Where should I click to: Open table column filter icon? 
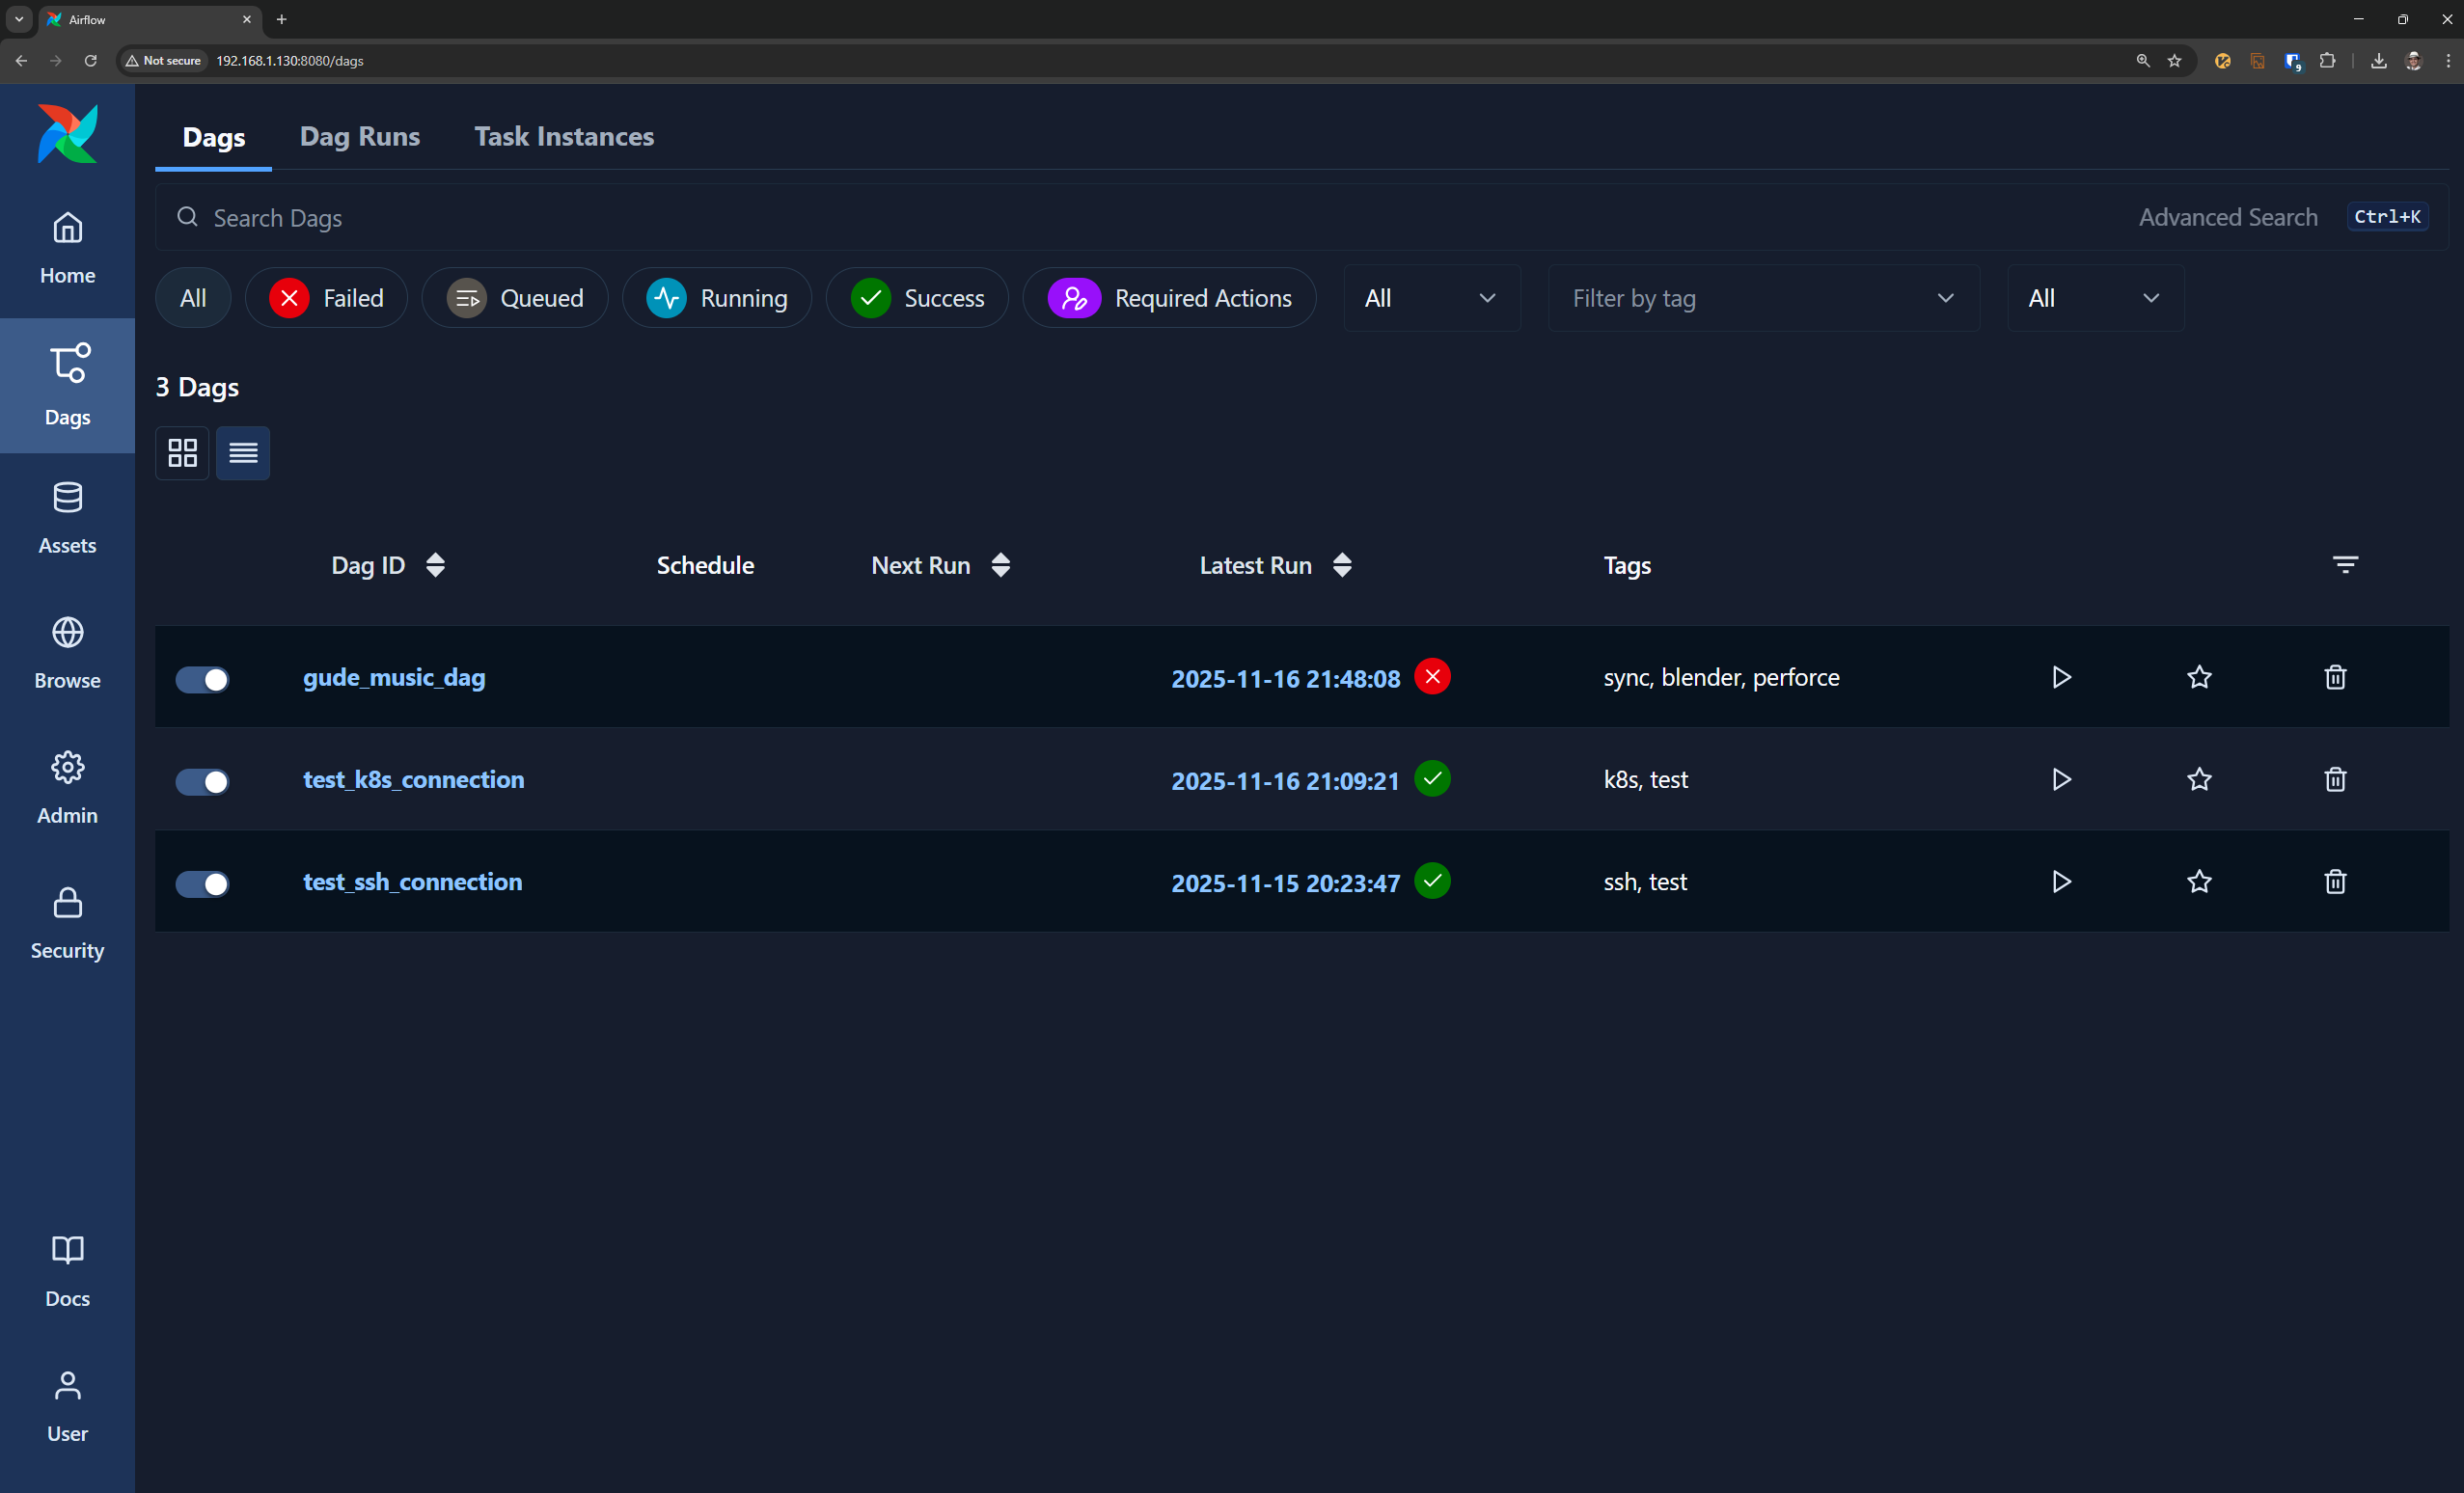click(2344, 565)
